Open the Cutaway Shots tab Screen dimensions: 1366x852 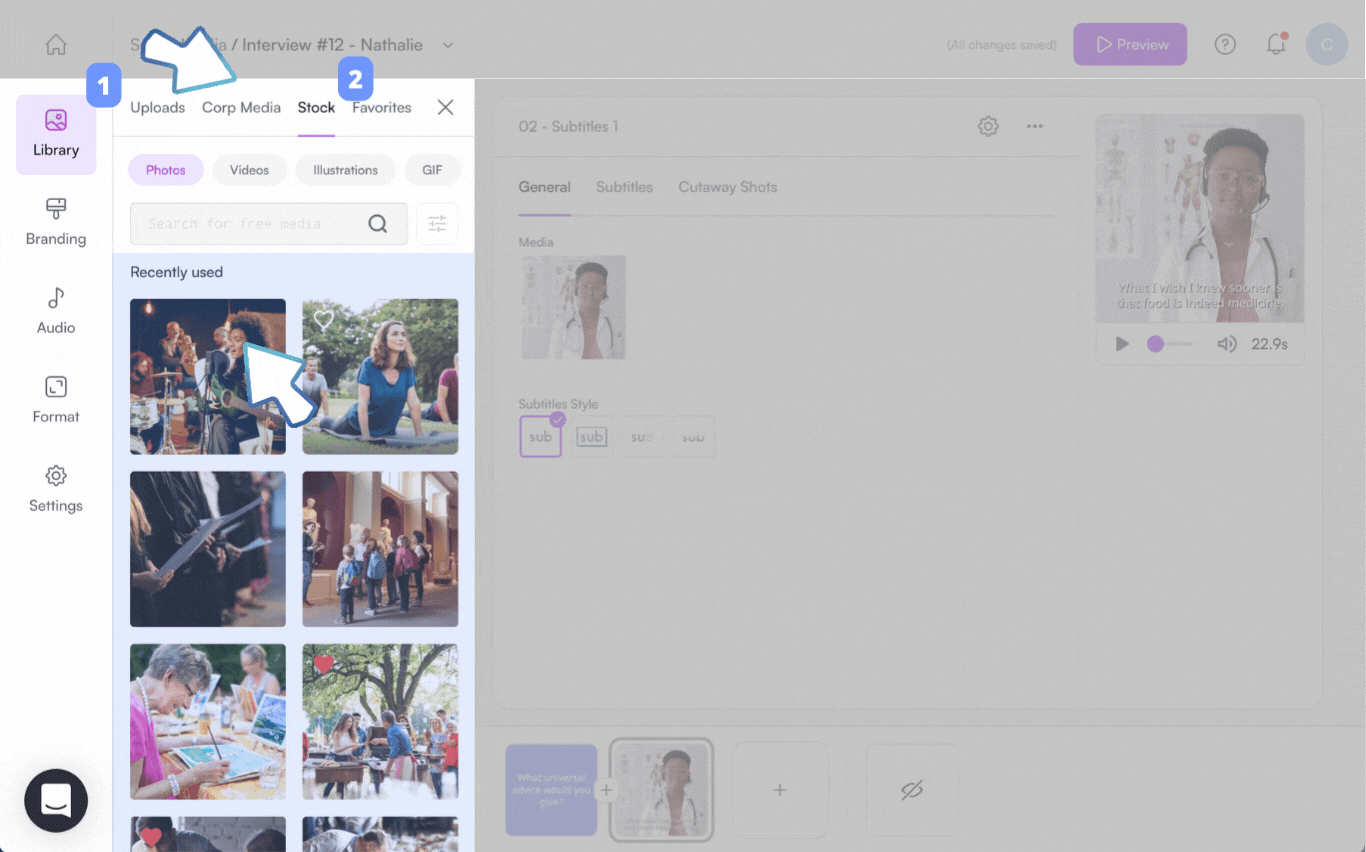728,187
